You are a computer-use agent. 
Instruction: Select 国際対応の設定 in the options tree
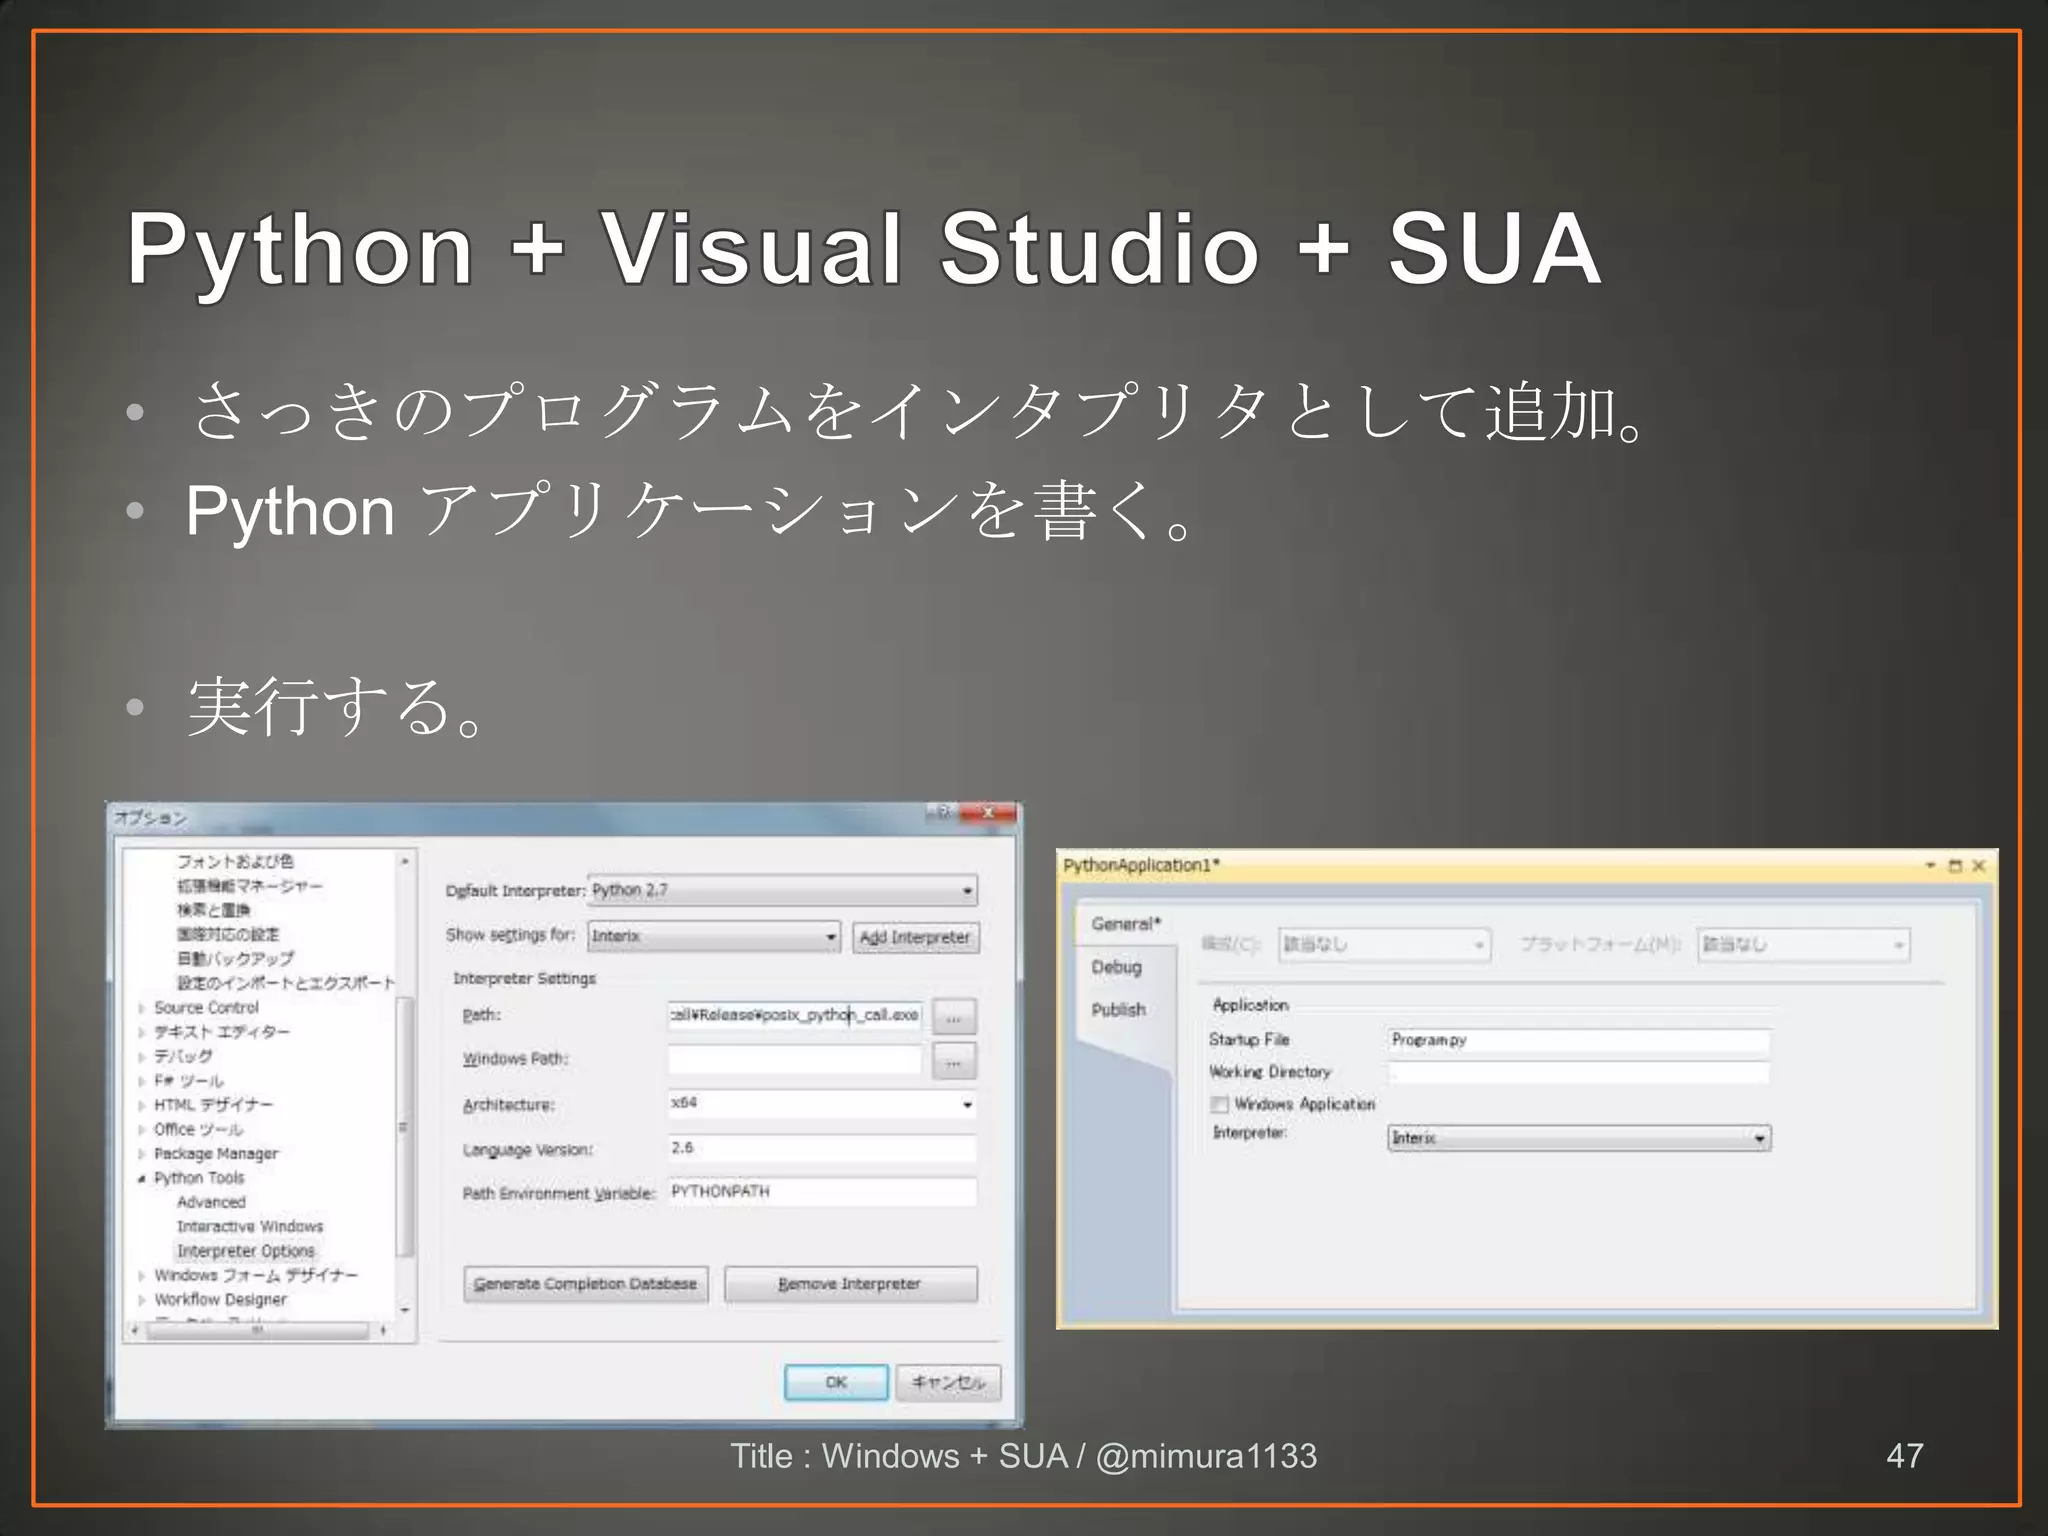point(228,934)
